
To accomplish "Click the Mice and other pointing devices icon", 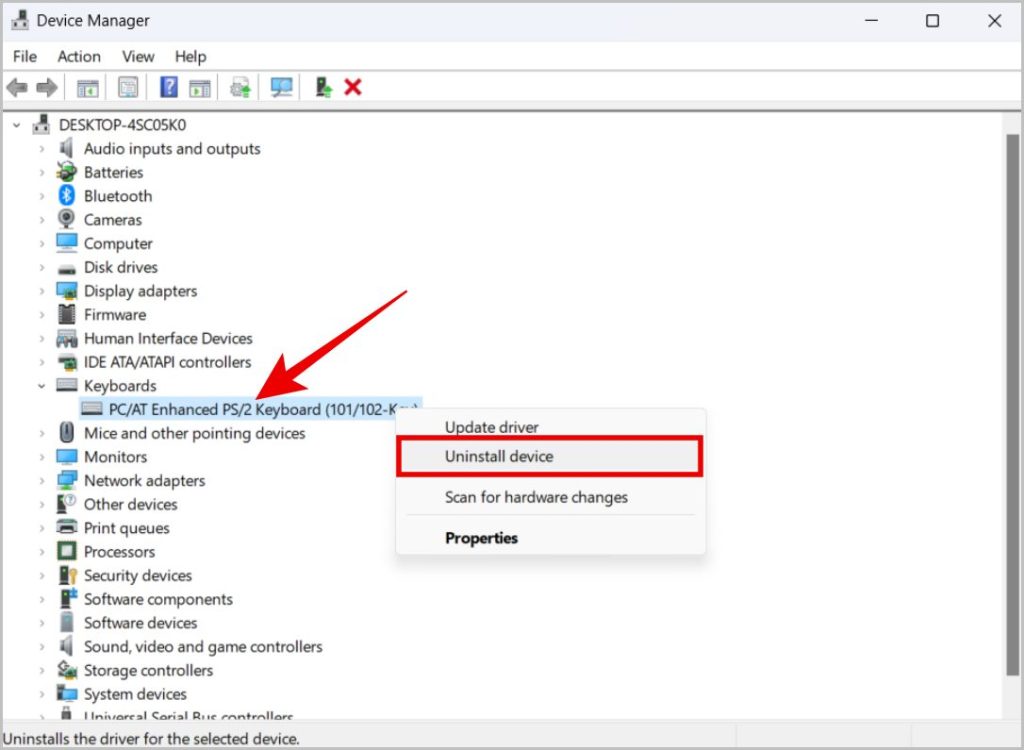I will (x=67, y=432).
